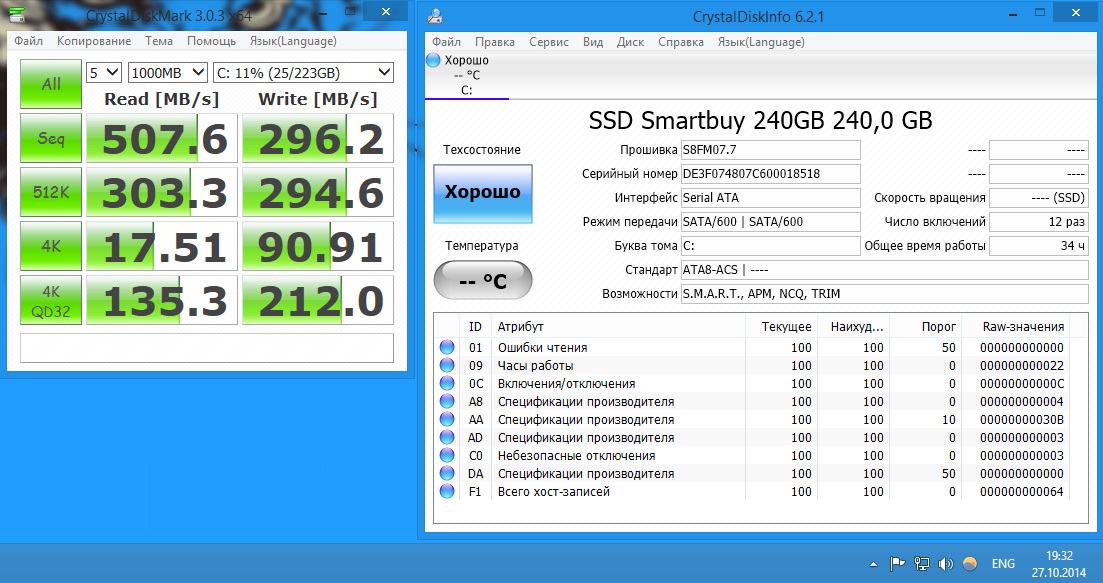Viewport: 1103px width, 583px height.
Task: Click status icon for Всего хост-записей row
Action: (x=447, y=492)
